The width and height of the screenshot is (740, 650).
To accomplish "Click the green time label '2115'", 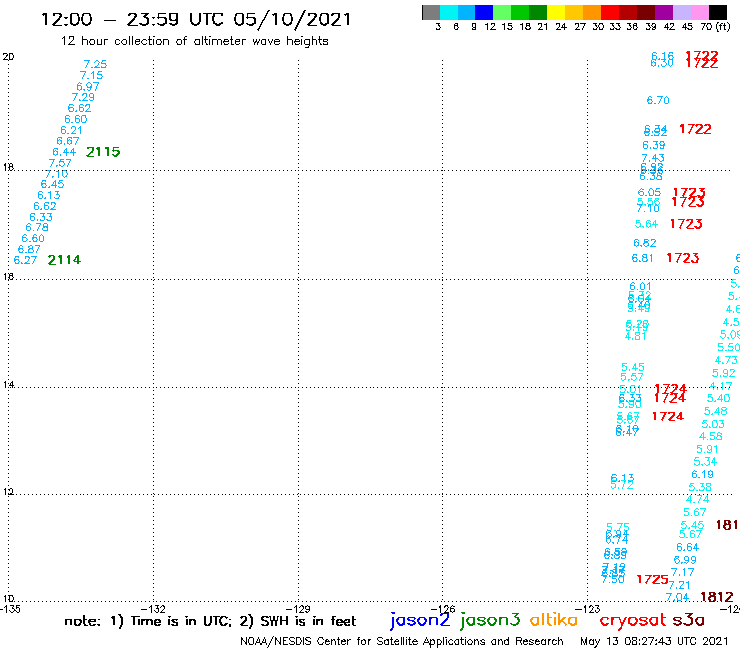I will [103, 152].
